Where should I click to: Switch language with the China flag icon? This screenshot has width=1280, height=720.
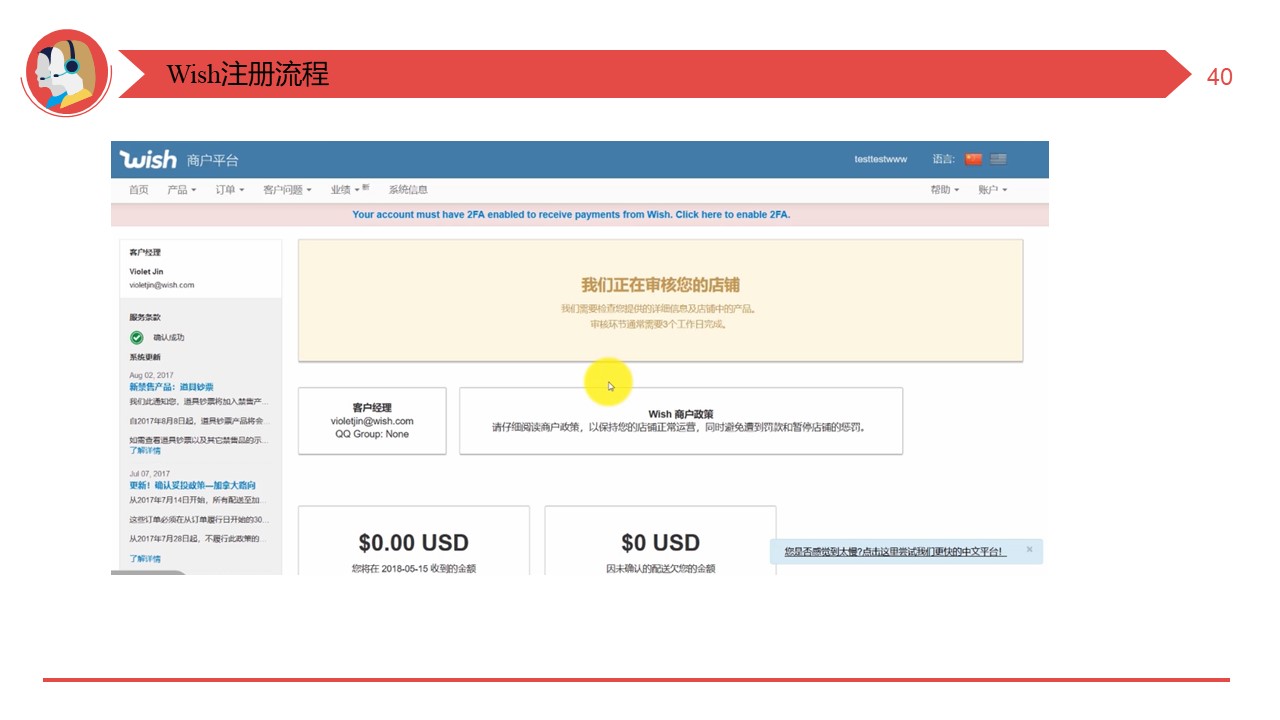[973, 159]
